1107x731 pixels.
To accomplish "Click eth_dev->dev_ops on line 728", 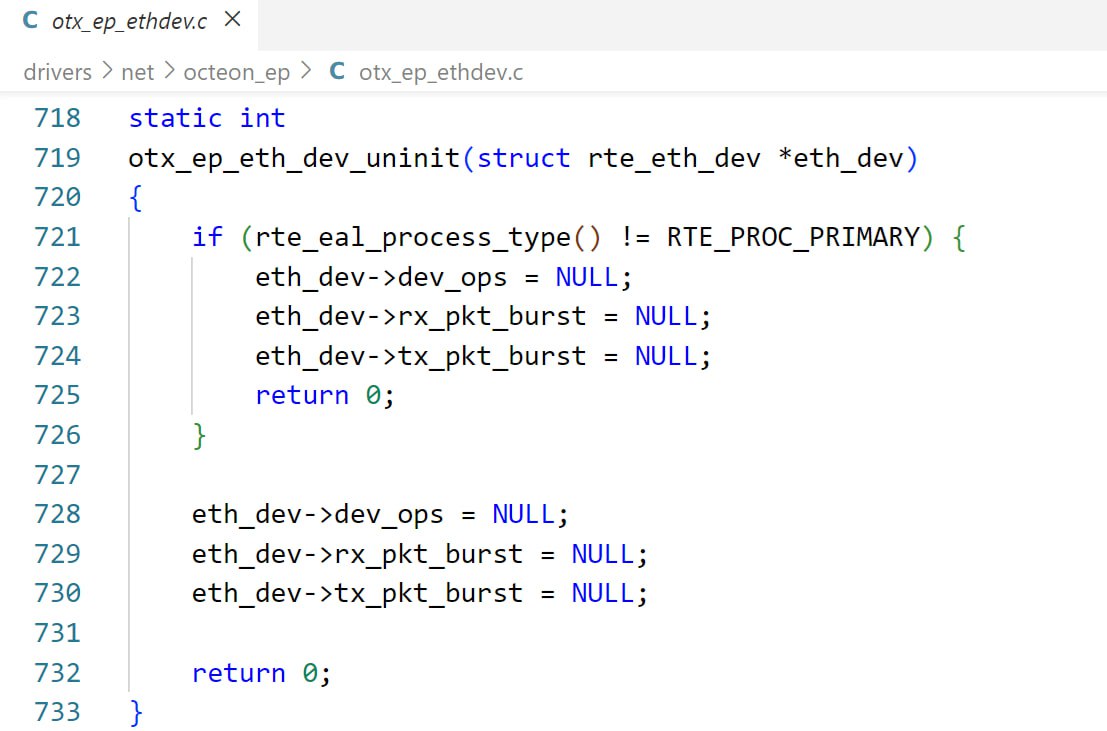I will click(318, 515).
